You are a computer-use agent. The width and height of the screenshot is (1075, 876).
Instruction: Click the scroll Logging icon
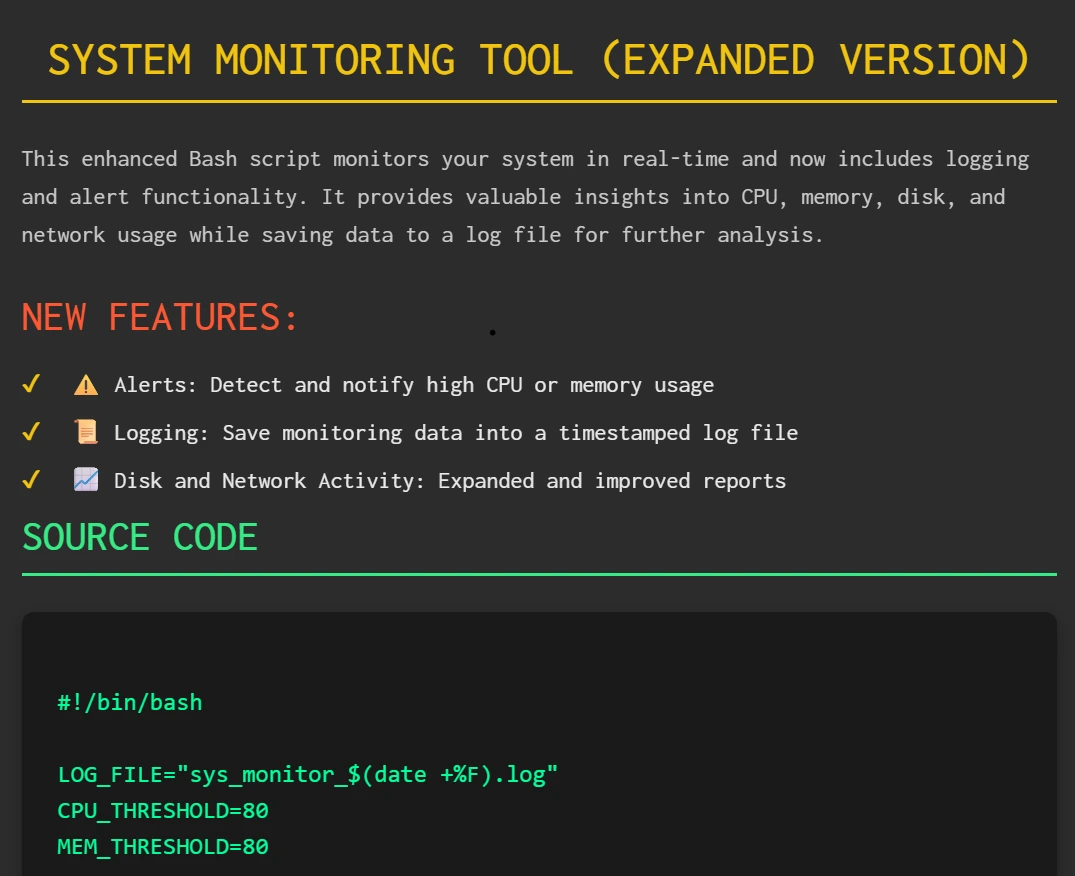coord(87,432)
